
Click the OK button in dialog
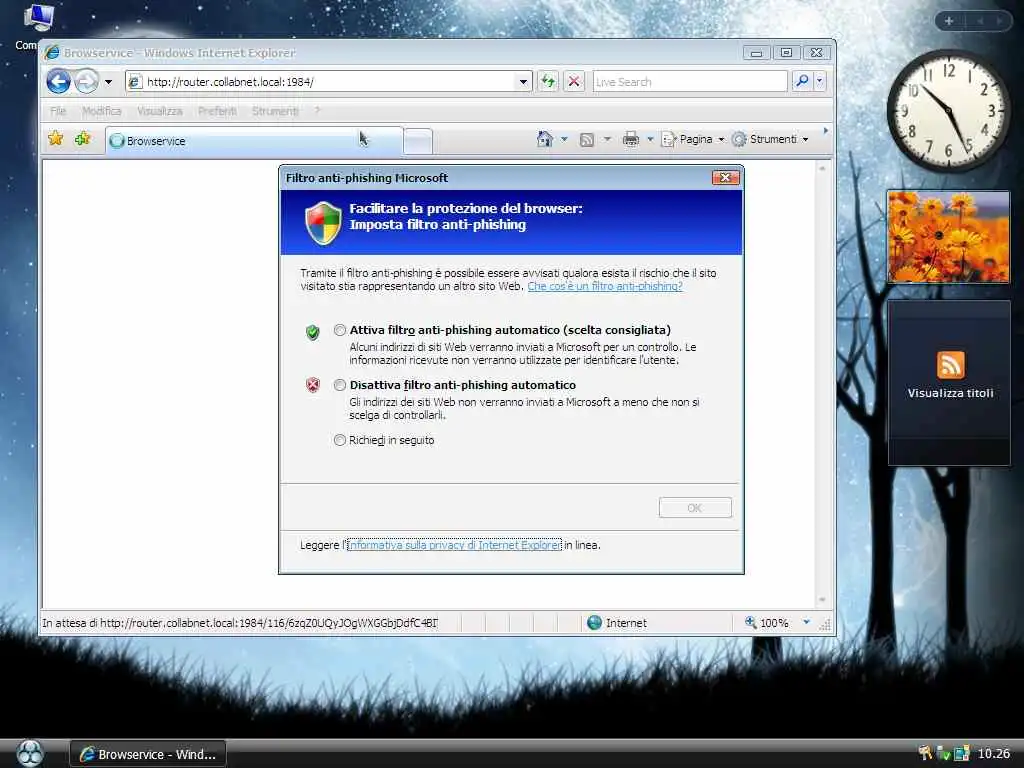695,507
